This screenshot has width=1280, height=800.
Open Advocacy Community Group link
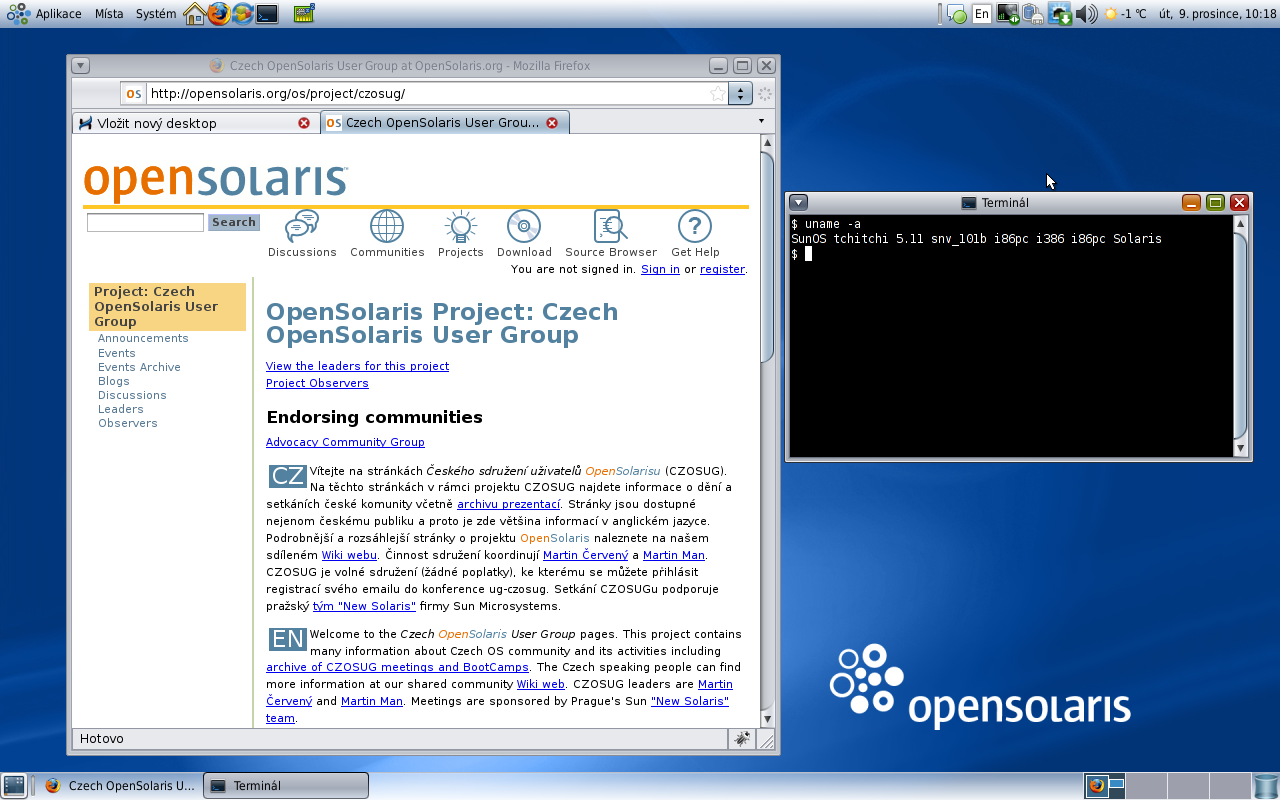pos(345,442)
